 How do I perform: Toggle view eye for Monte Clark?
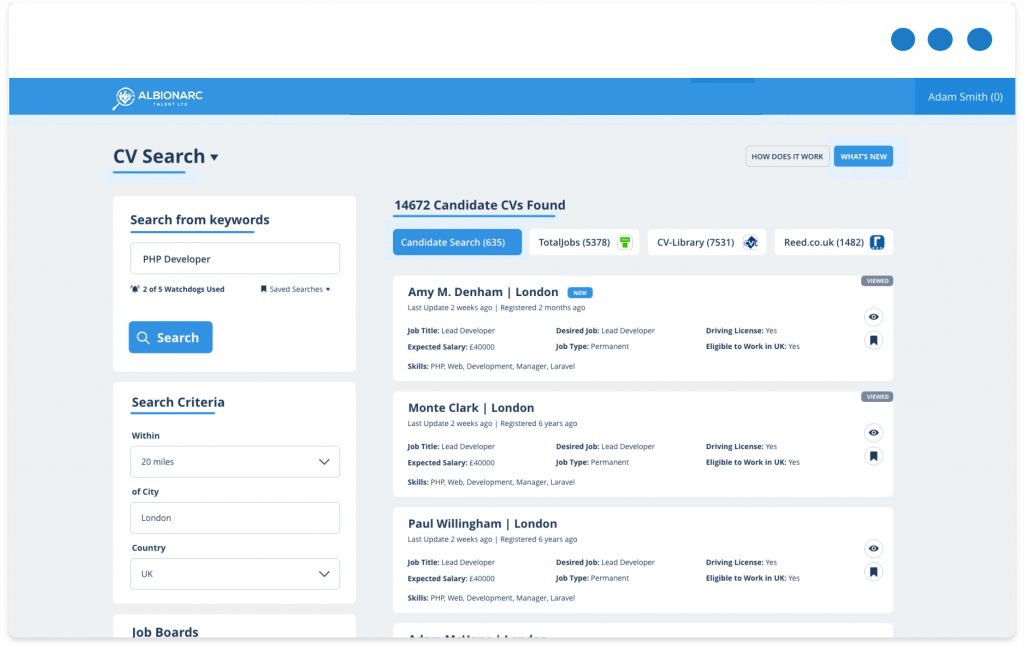click(x=873, y=432)
